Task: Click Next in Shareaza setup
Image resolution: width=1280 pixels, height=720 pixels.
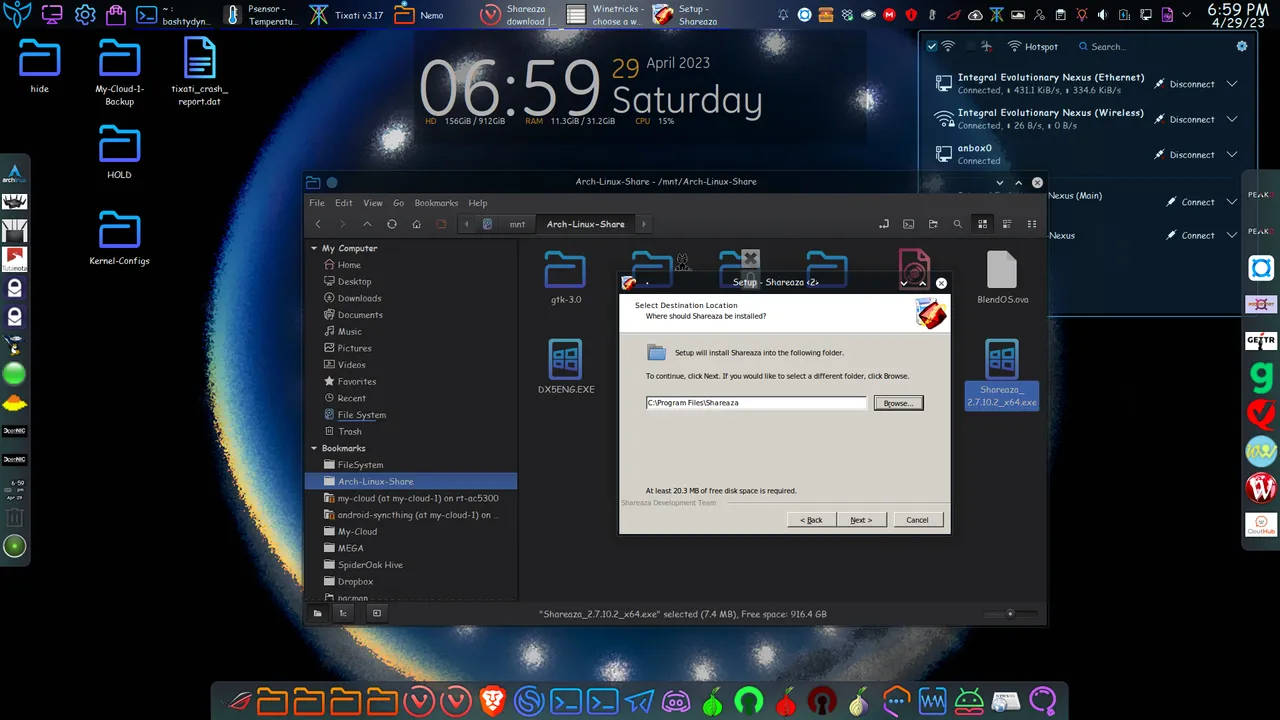Action: tap(861, 520)
